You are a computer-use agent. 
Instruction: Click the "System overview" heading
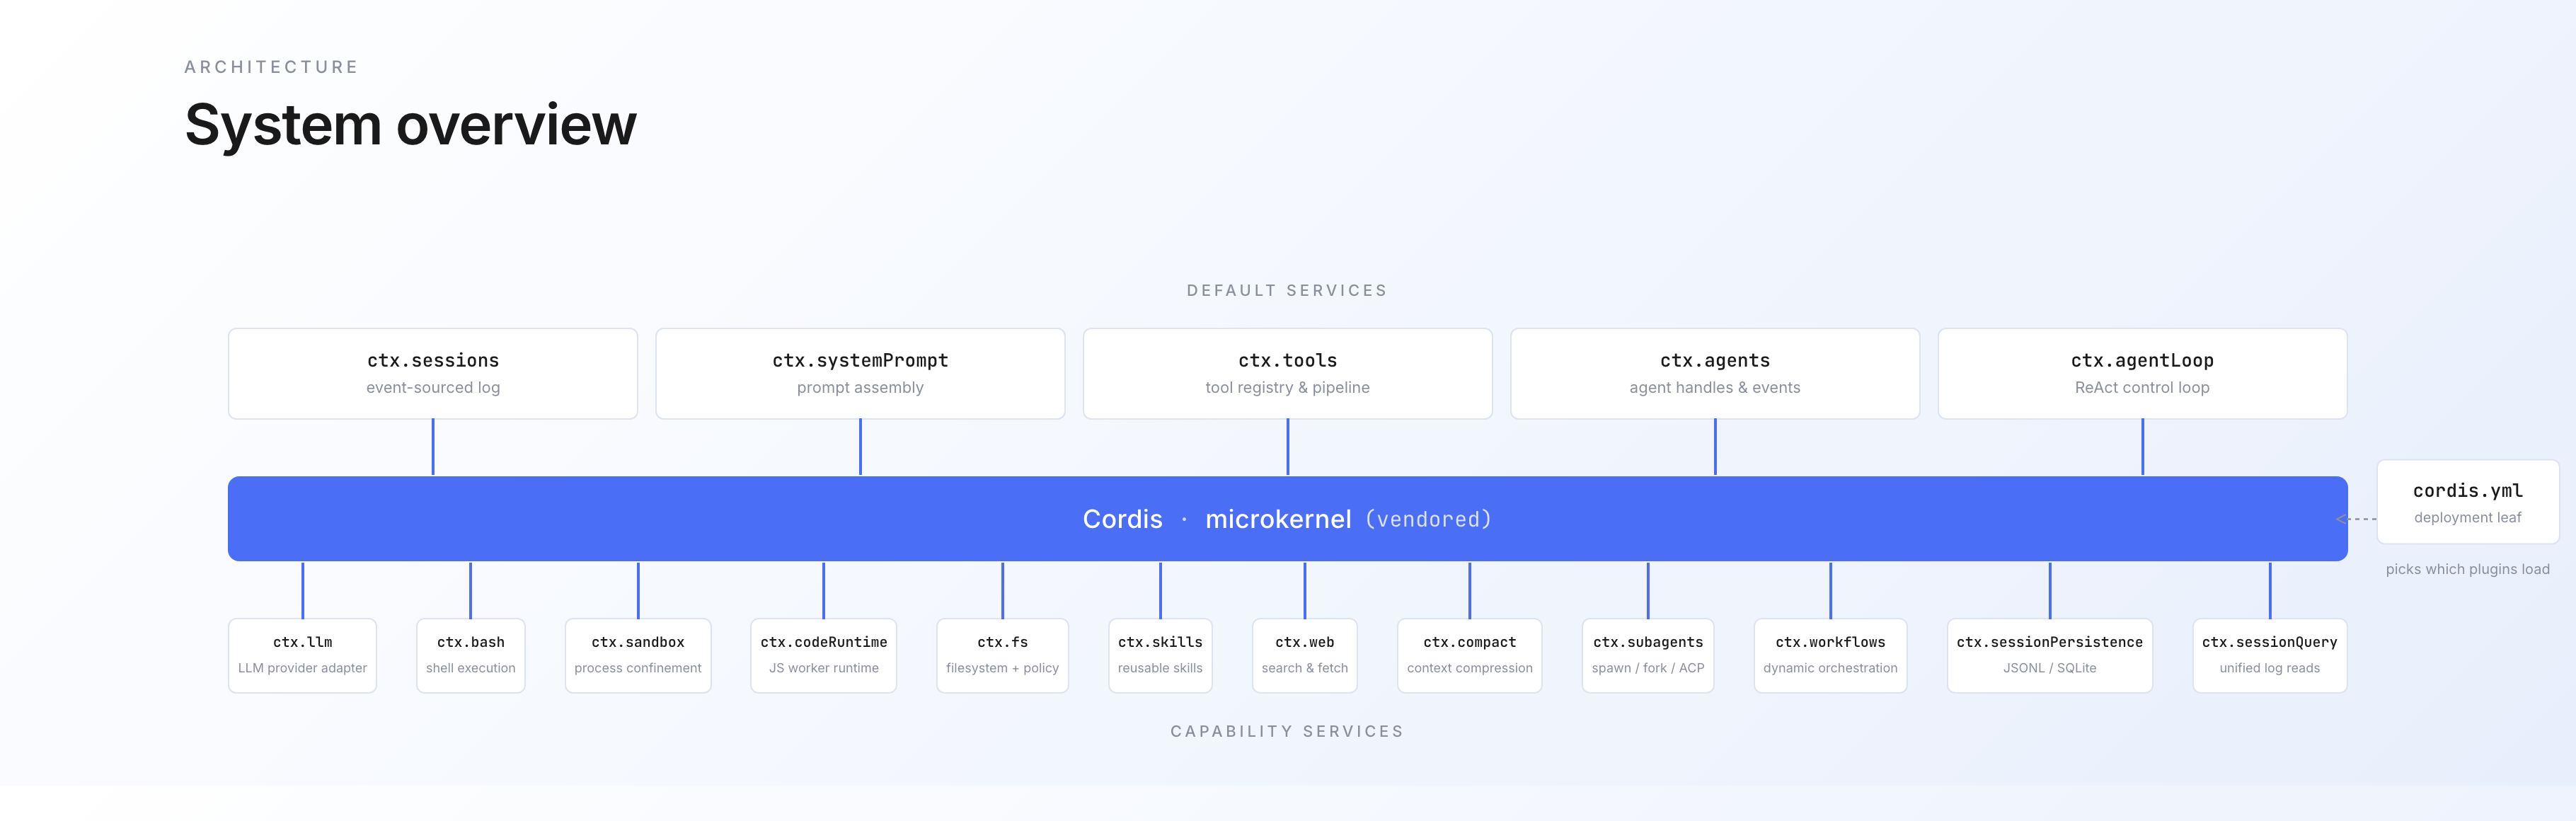(410, 125)
